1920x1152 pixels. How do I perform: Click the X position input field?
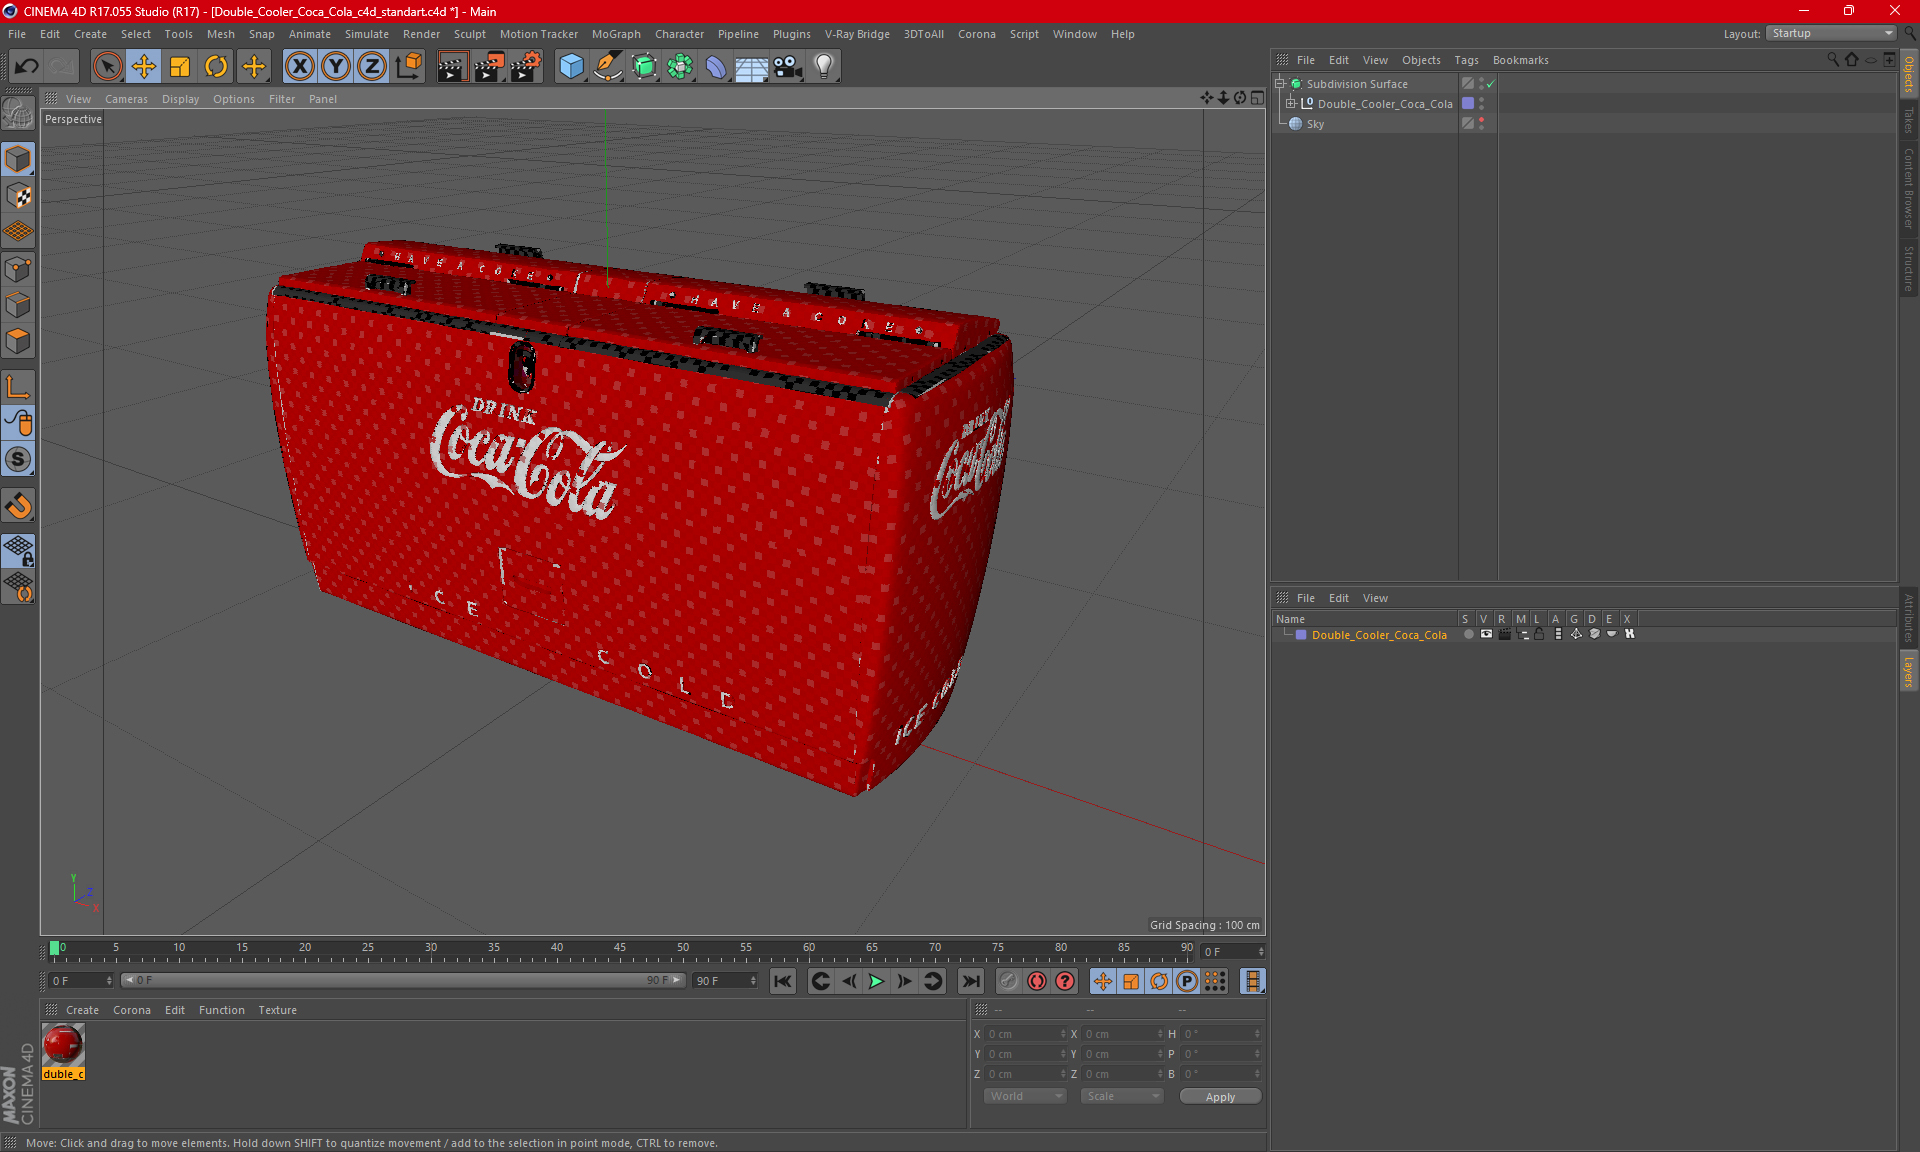point(1024,1034)
